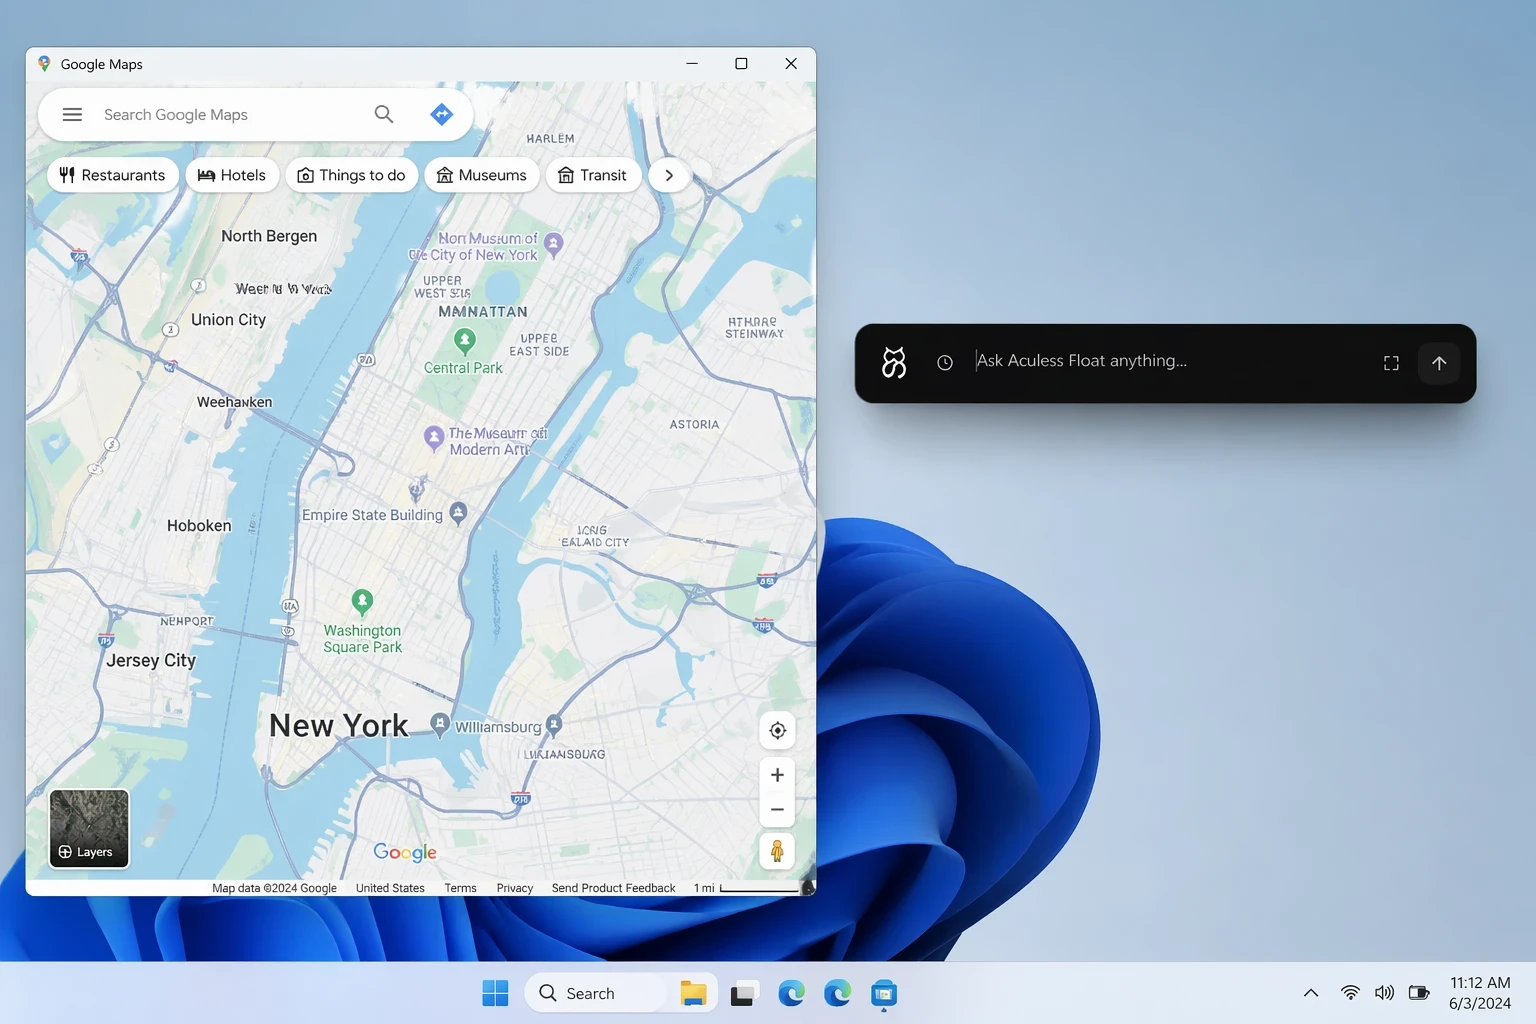Click the Send Product Feedback link
The image size is (1536, 1024).
point(613,888)
